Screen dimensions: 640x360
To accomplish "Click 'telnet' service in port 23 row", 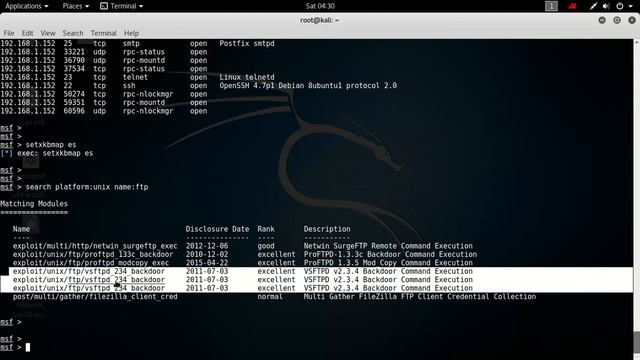I will point(135,77).
